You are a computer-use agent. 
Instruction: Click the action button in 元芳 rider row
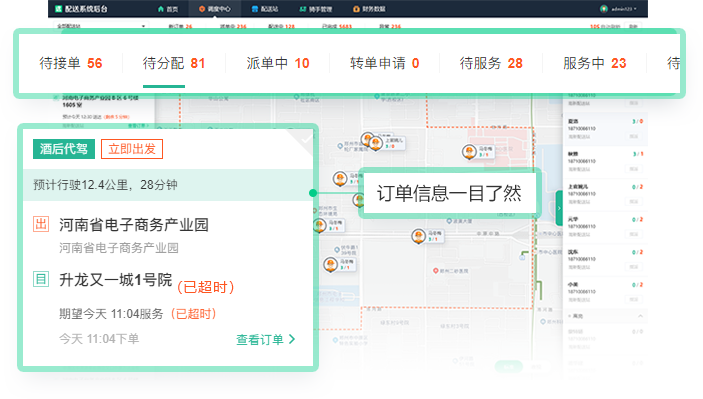click(x=634, y=234)
